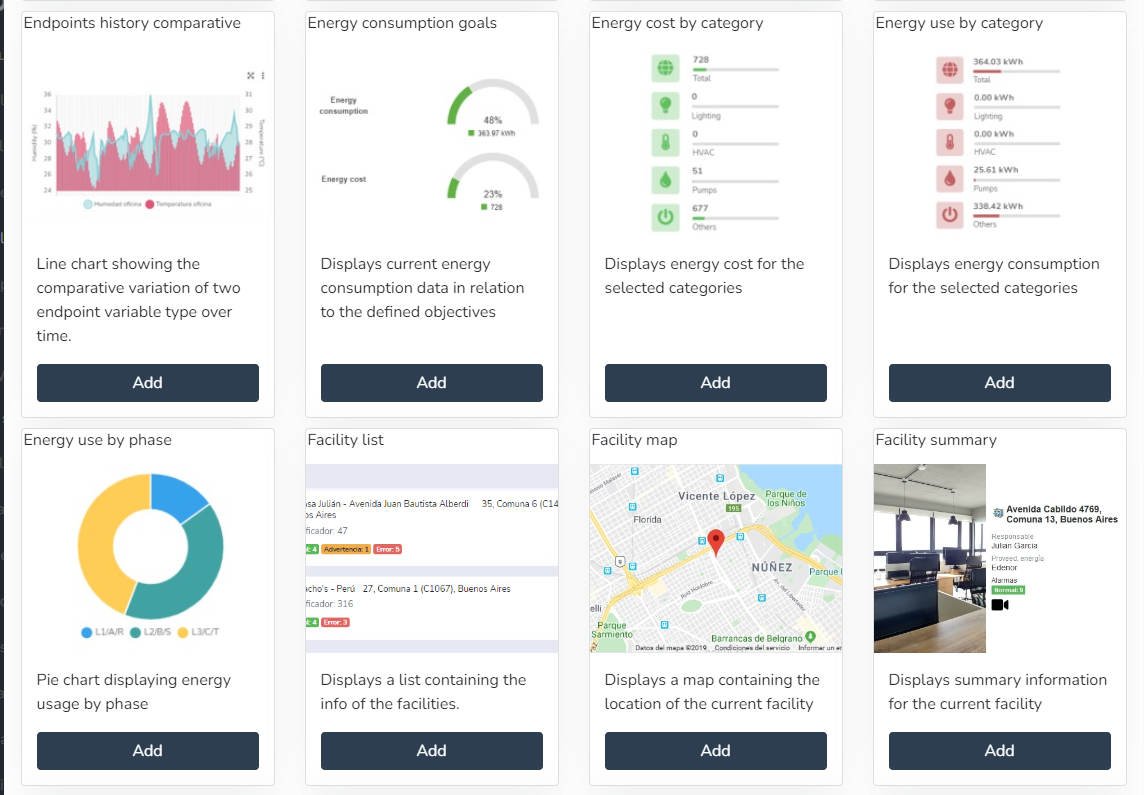Click the red map pin marker
The height and width of the screenshot is (795, 1144).
(715, 542)
